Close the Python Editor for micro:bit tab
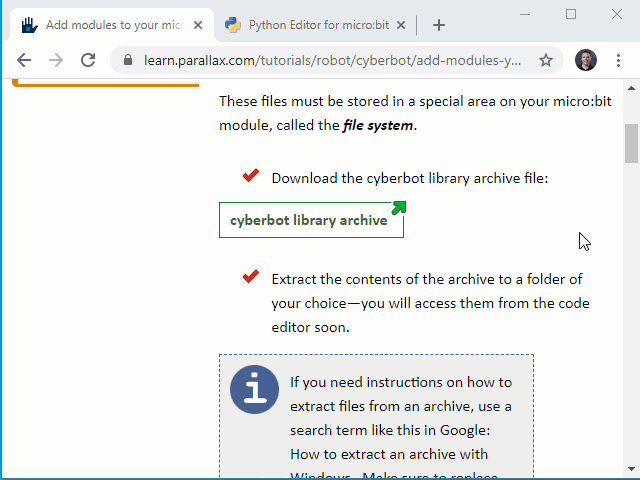This screenshot has width=640, height=480. (x=401, y=25)
